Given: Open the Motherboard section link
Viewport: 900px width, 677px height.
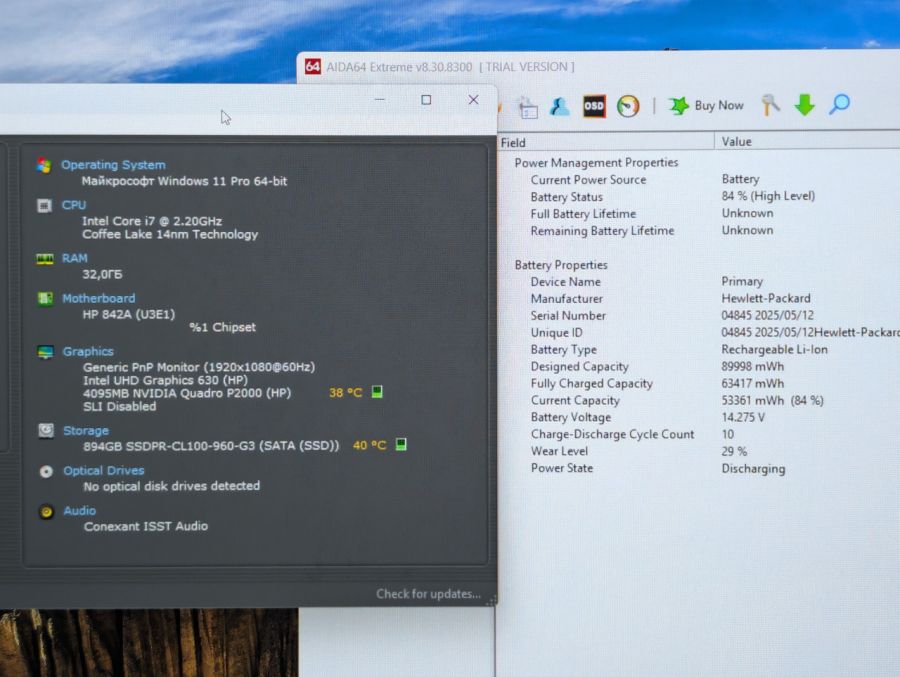Looking at the screenshot, I should pos(99,298).
